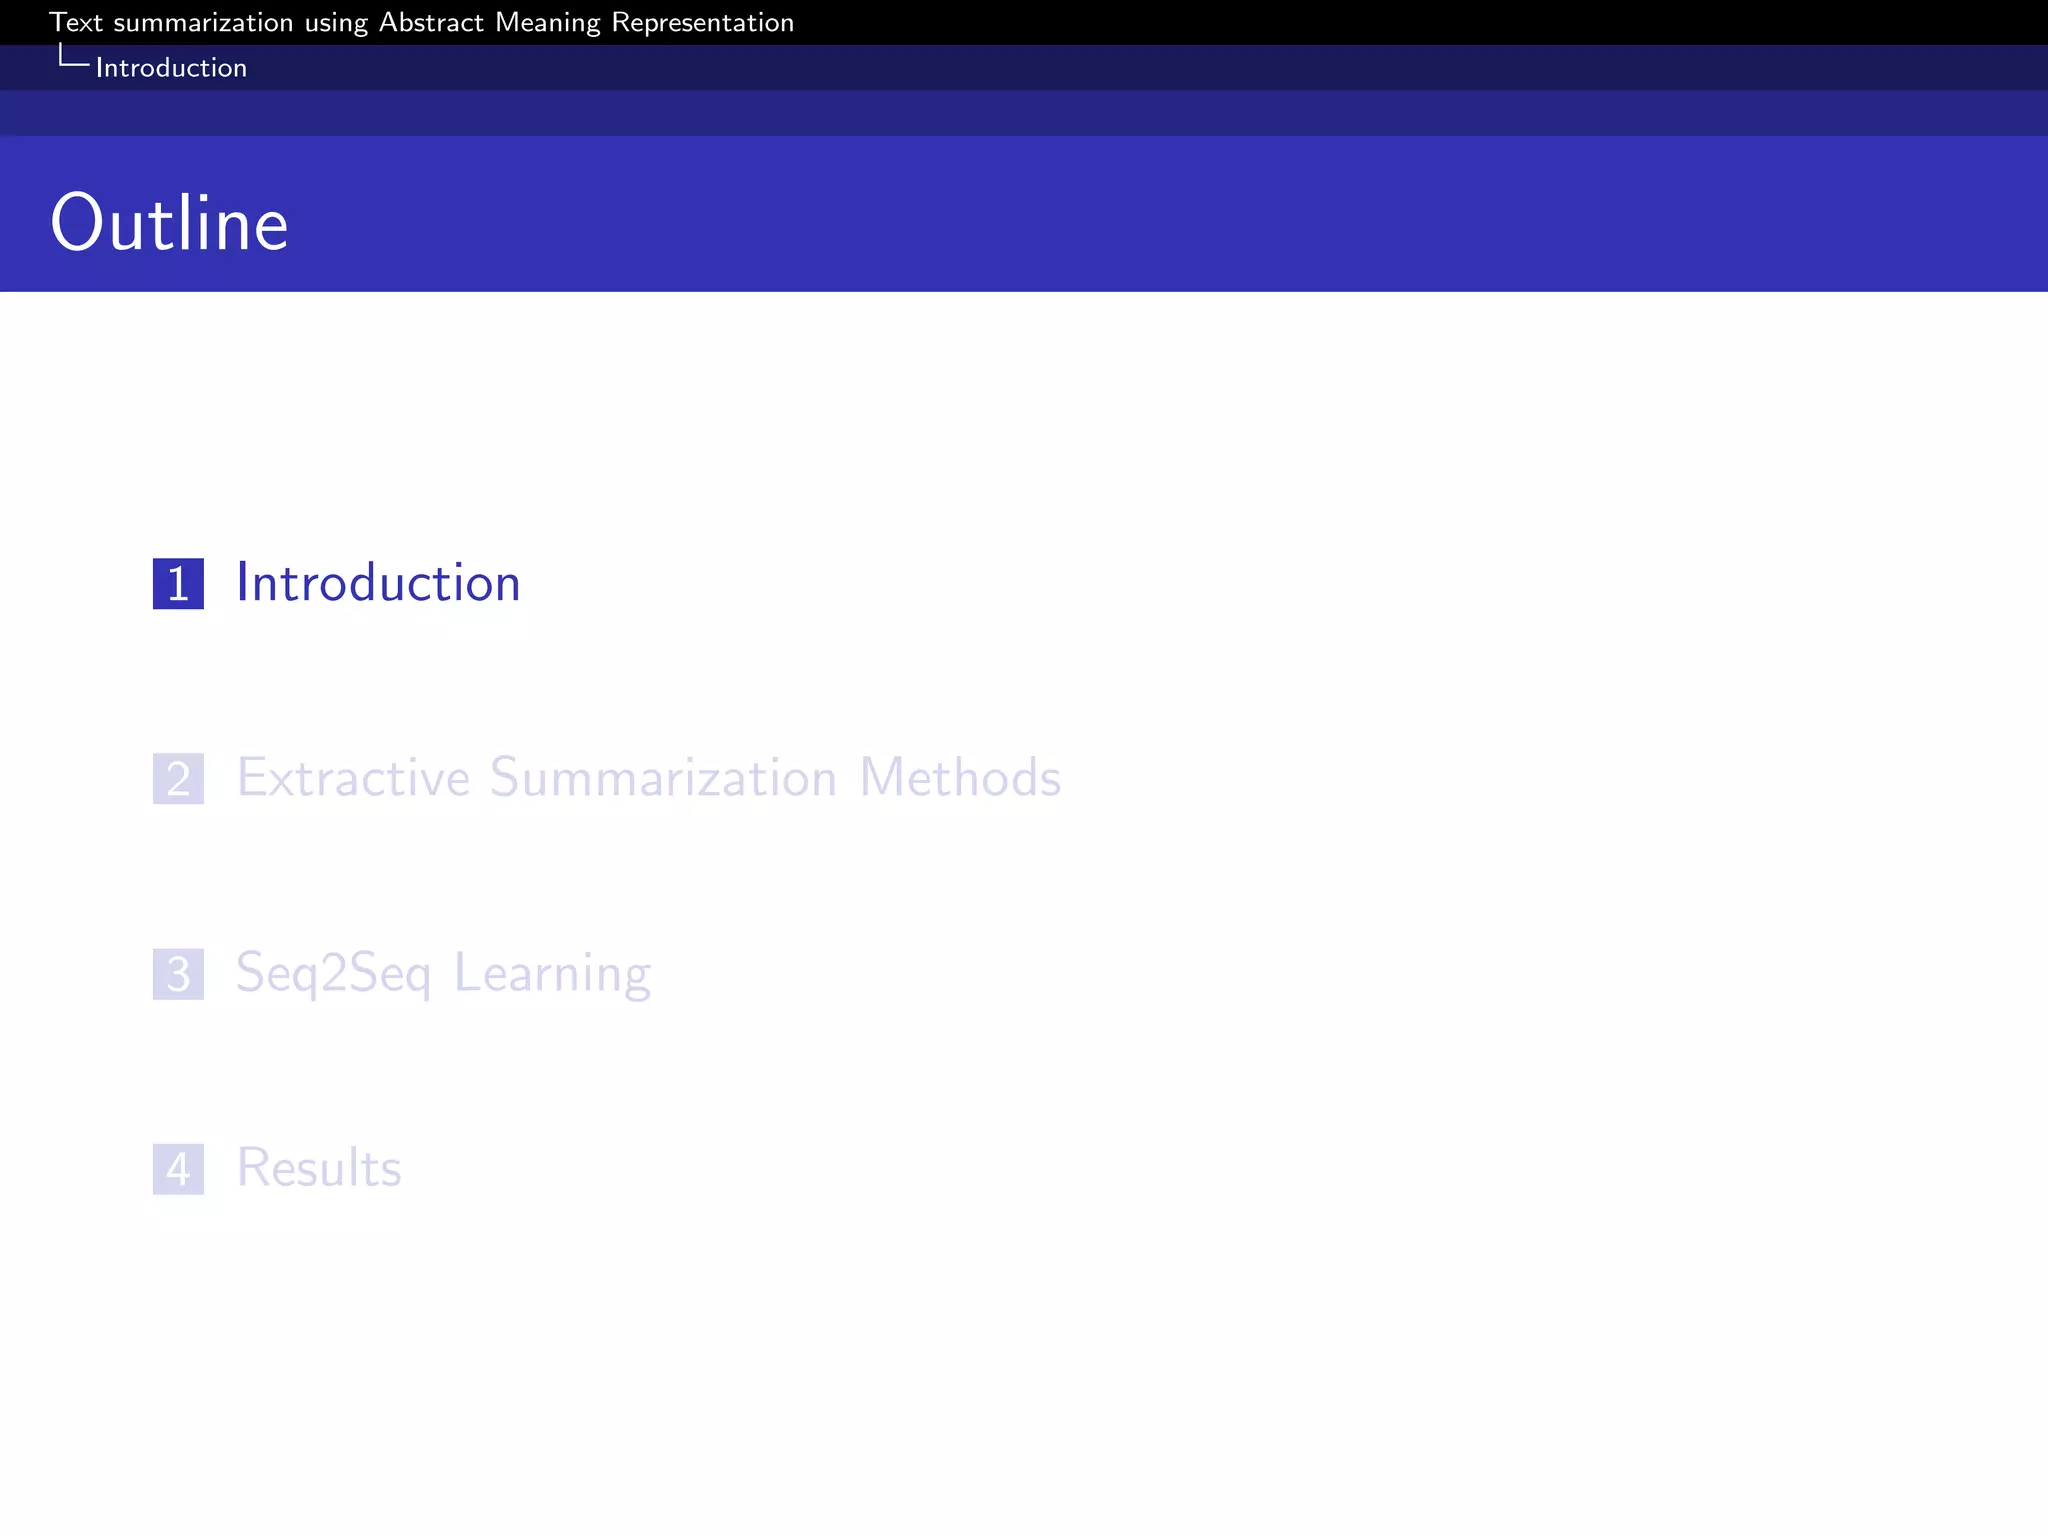Jump to 'Seq2Seq Learning' section
Image resolution: width=2048 pixels, height=1536 pixels.
pyautogui.click(x=443, y=974)
